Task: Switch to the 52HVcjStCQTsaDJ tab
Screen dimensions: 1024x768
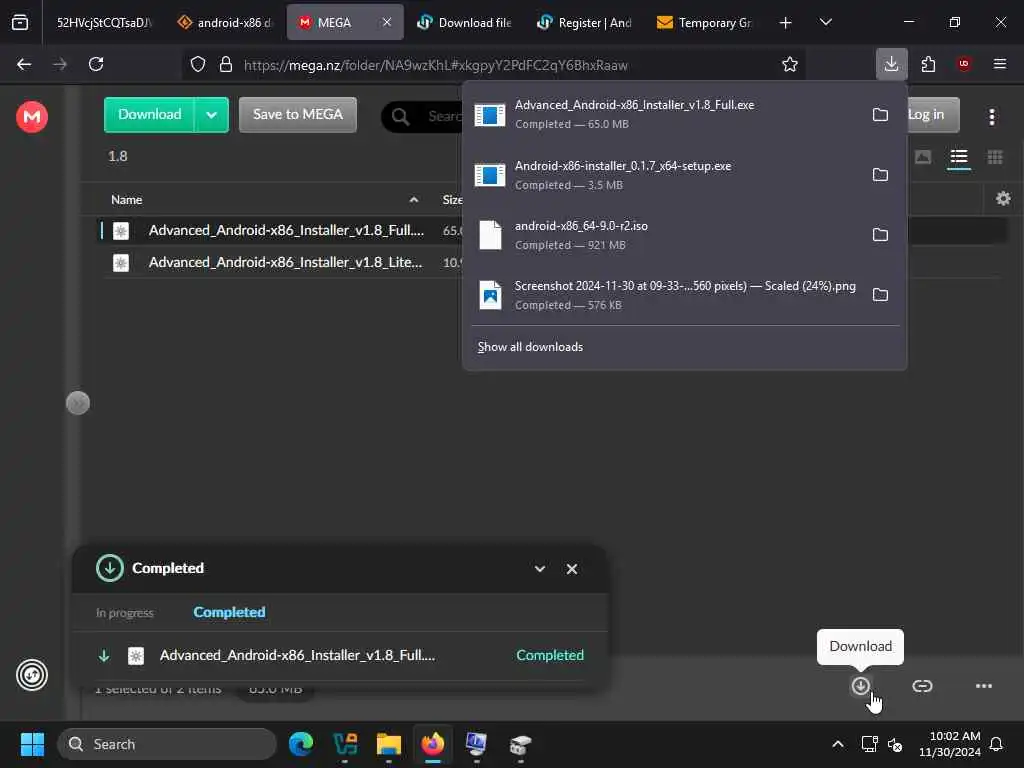Action: [103, 23]
